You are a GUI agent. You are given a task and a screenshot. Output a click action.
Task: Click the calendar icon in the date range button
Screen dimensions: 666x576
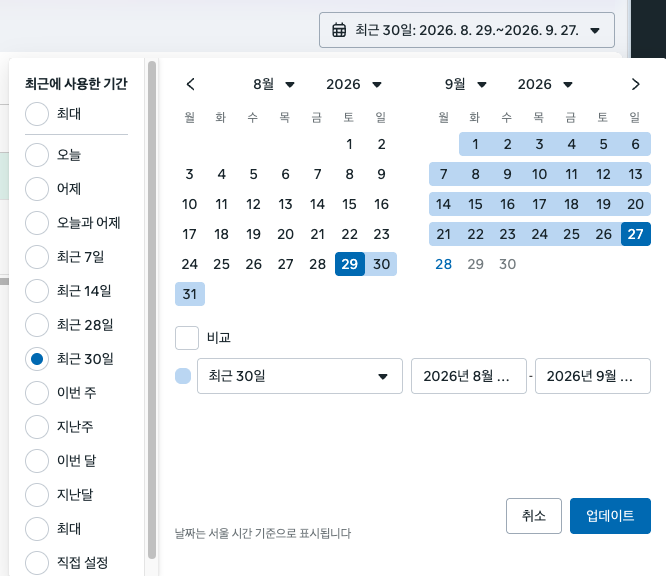pyautogui.click(x=339, y=30)
